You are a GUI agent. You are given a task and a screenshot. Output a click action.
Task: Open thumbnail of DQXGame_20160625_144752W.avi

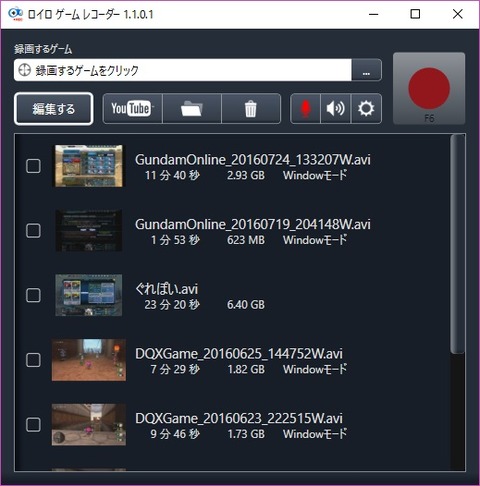click(x=89, y=360)
